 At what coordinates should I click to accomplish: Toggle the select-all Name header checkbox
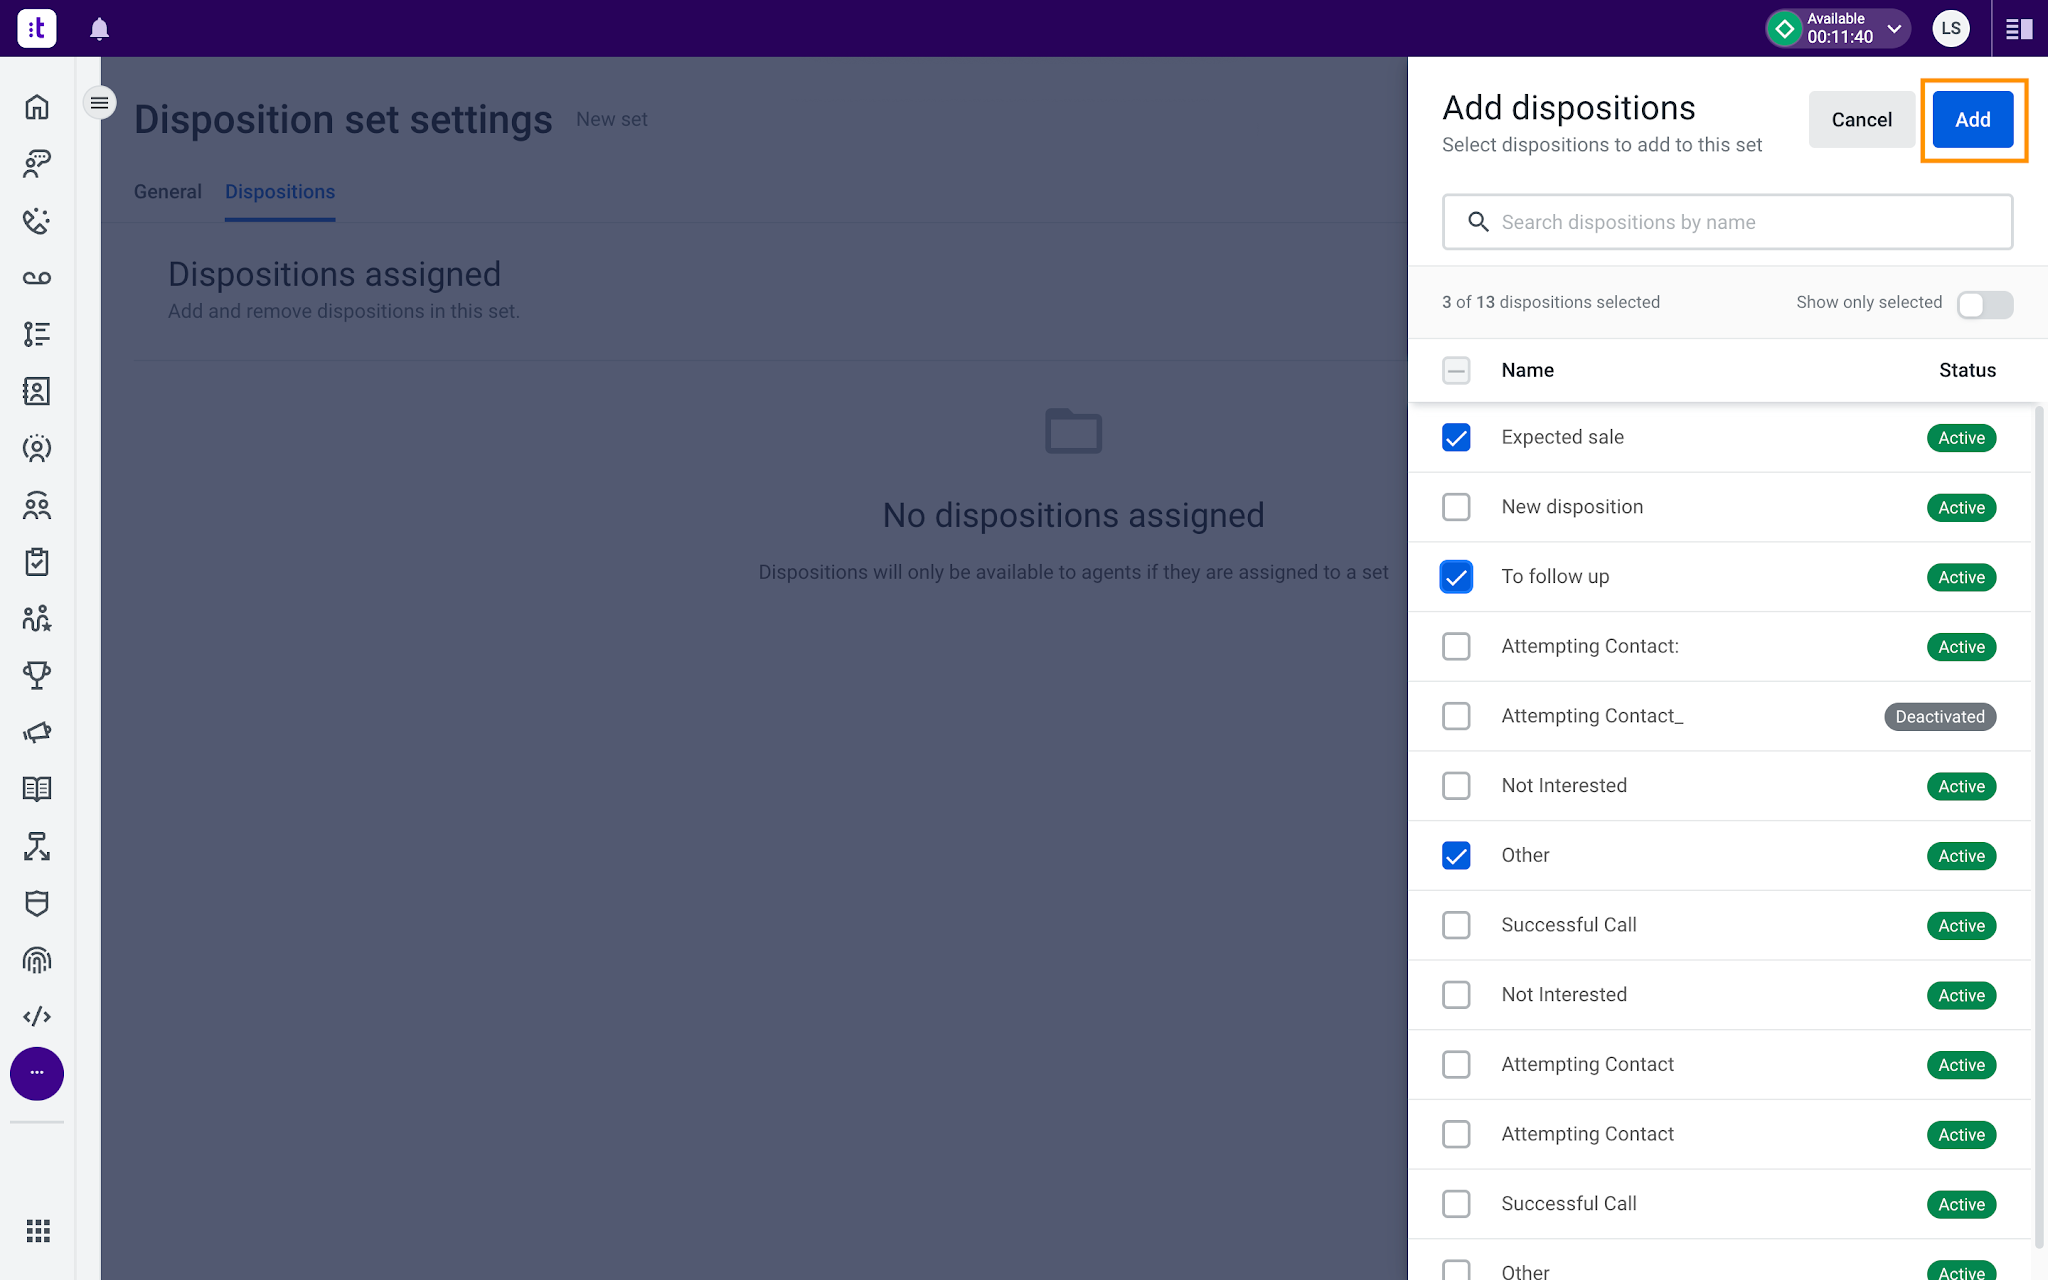(1456, 371)
